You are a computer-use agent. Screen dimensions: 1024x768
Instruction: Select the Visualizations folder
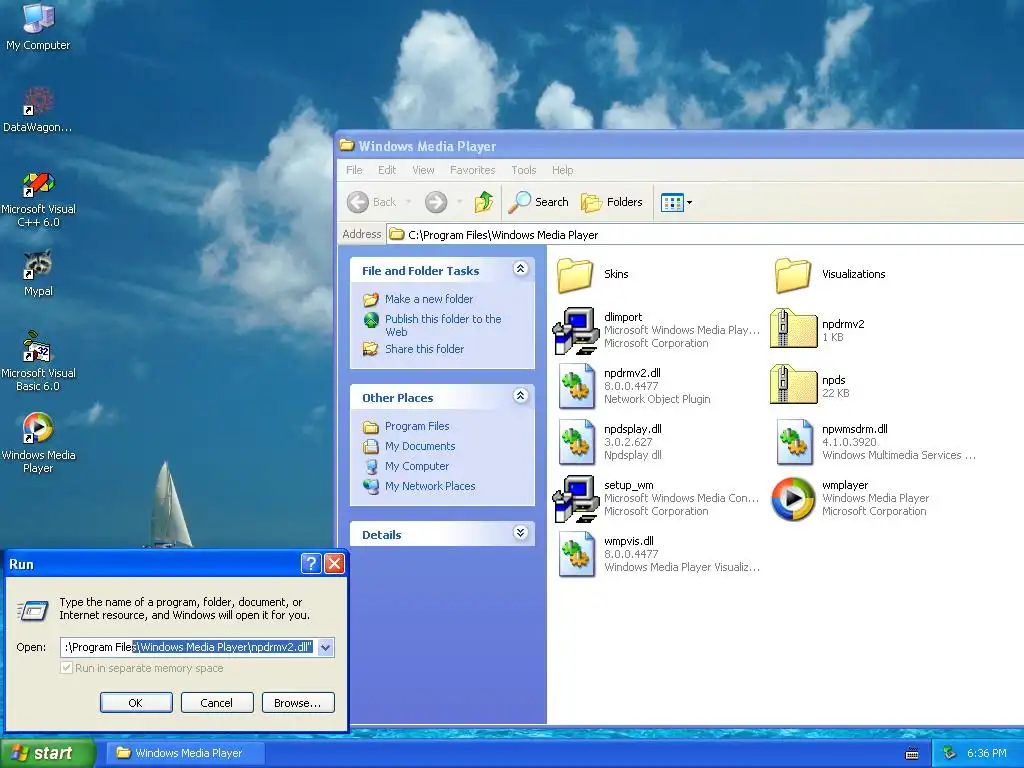point(829,274)
